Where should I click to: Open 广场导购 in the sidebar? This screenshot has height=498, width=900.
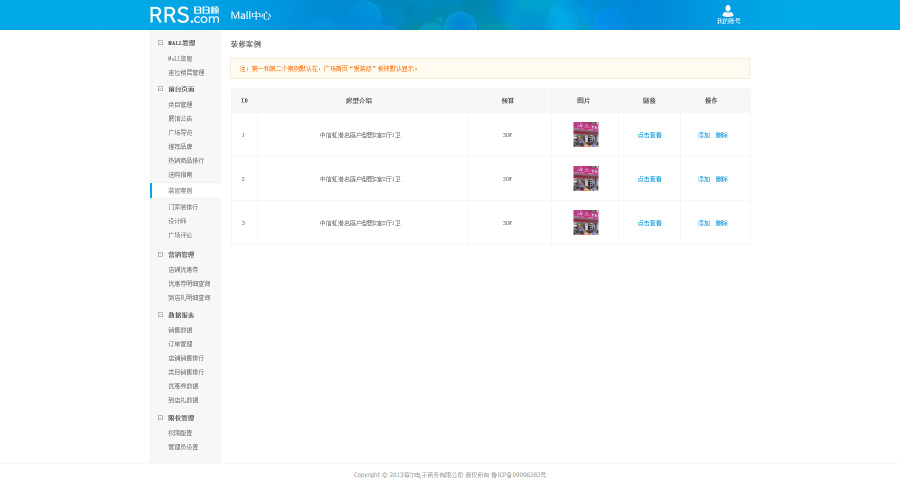pyautogui.click(x=180, y=133)
